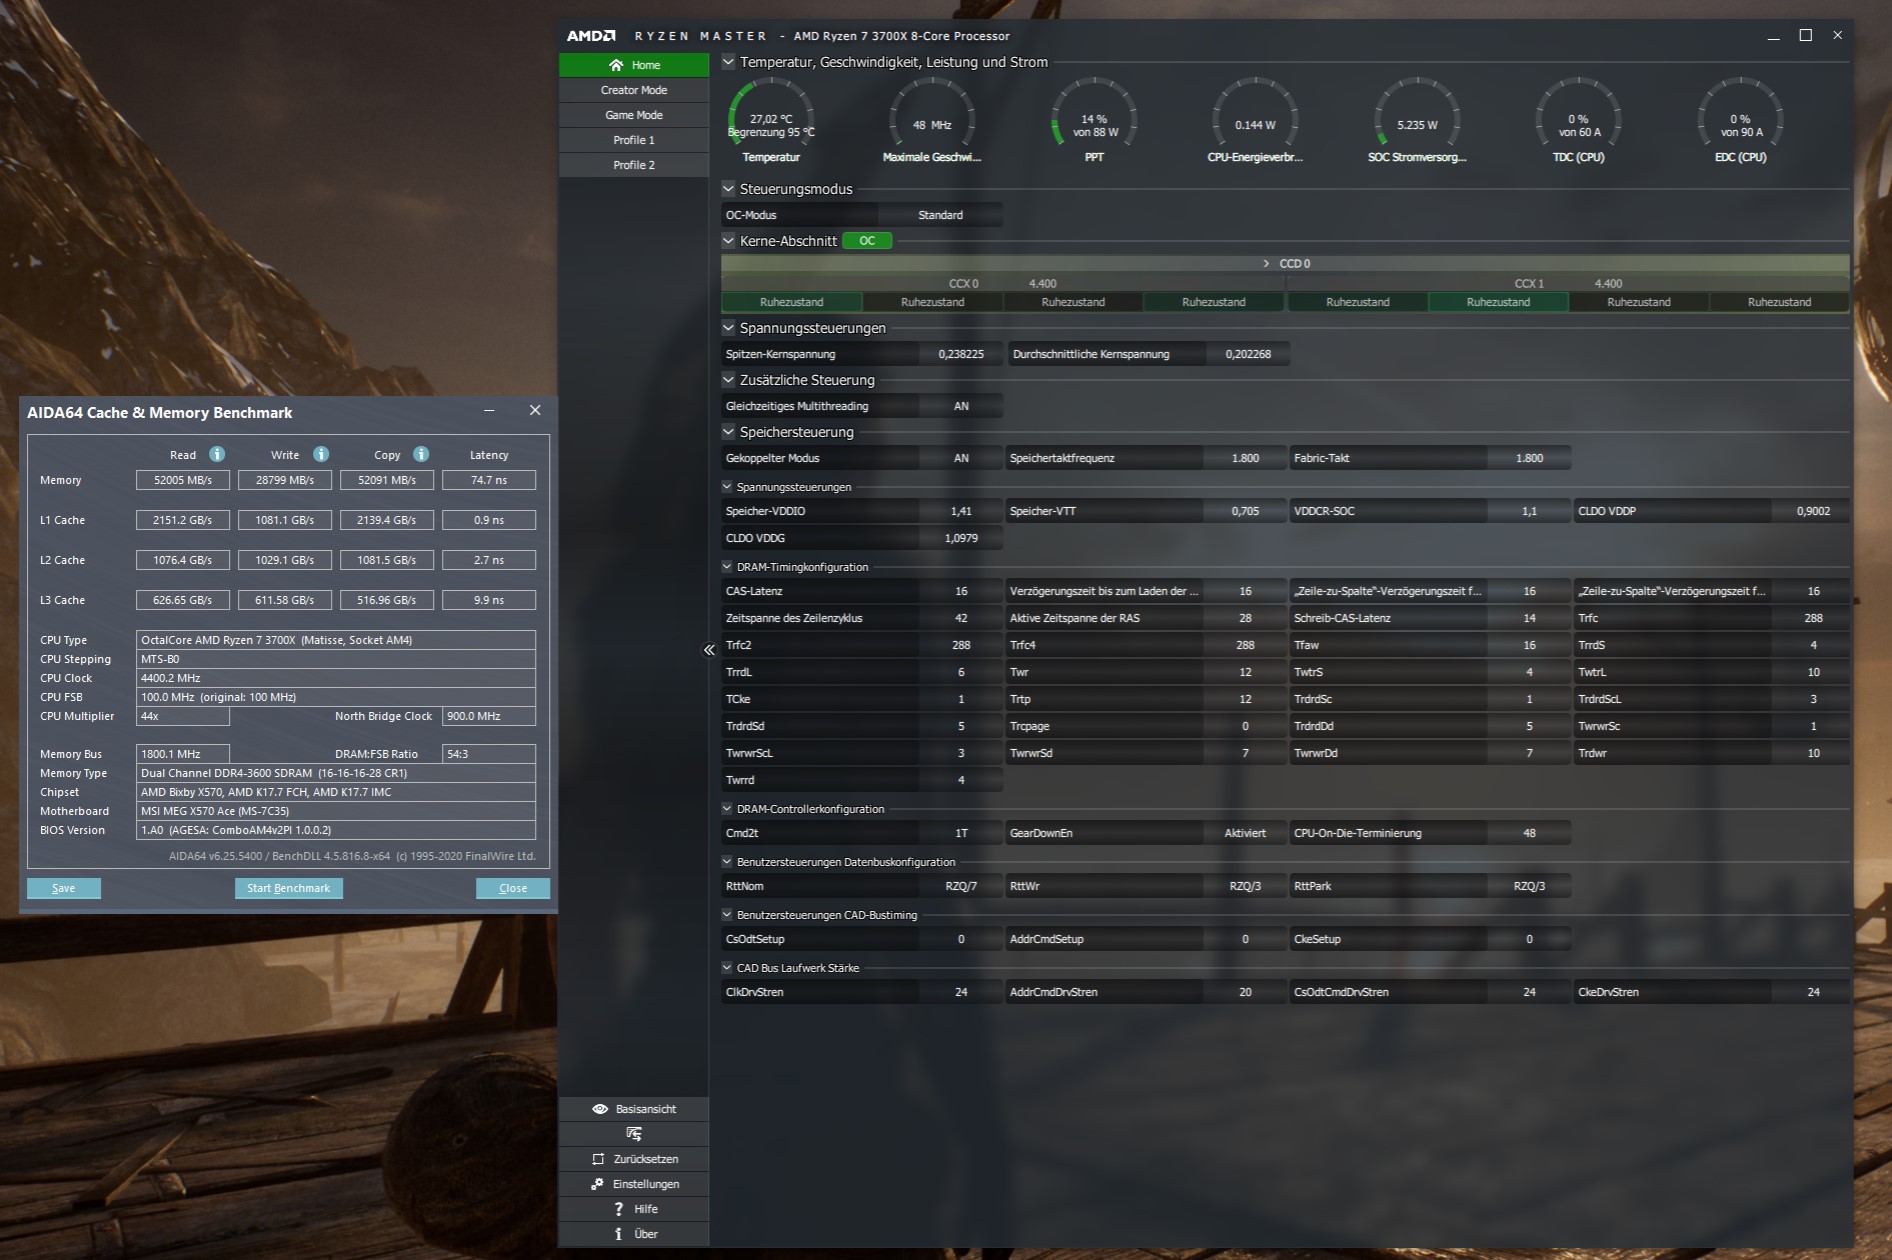
Task: Maximize the Ryzen Master window
Action: point(1806,35)
